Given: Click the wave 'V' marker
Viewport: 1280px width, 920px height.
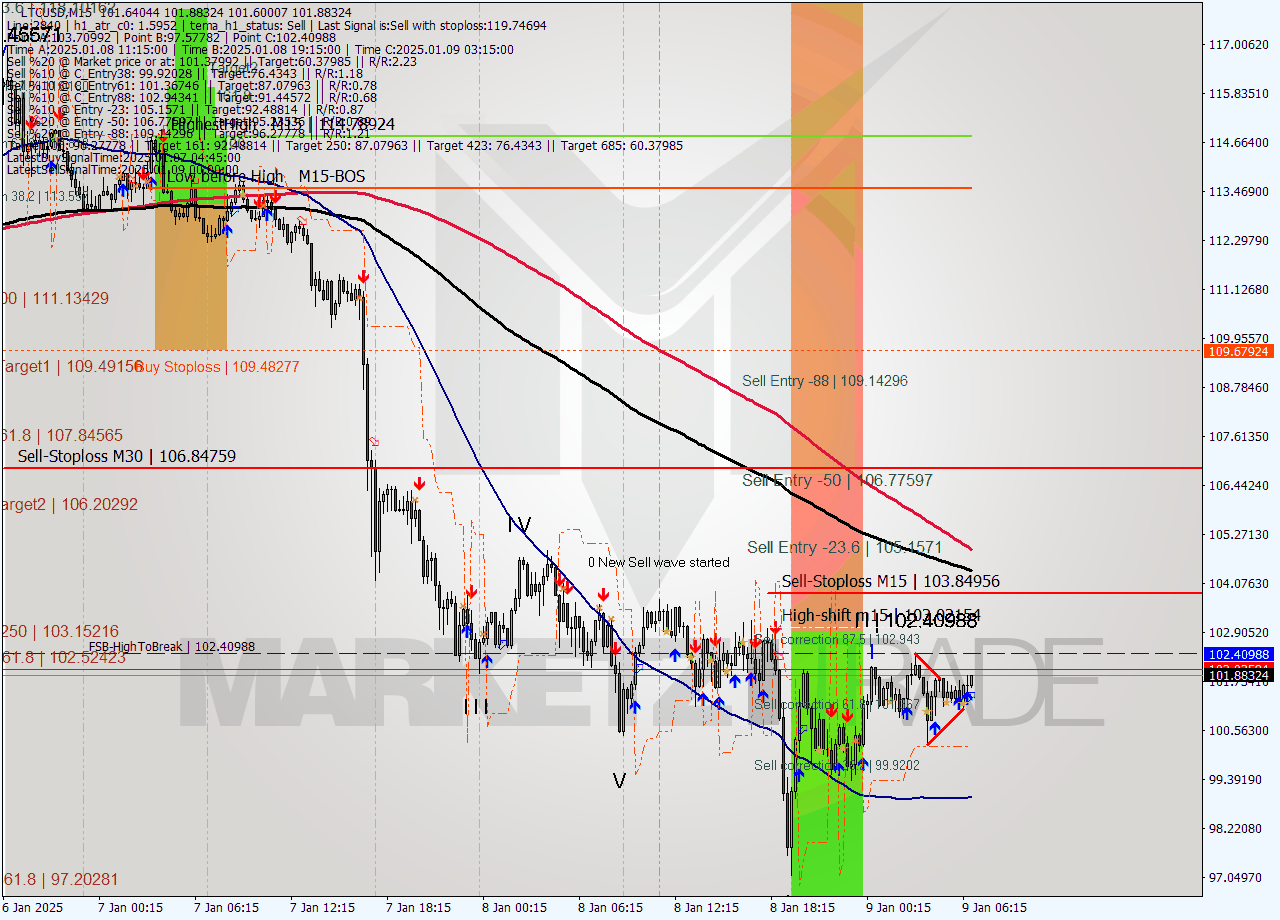Looking at the screenshot, I should 619,781.
